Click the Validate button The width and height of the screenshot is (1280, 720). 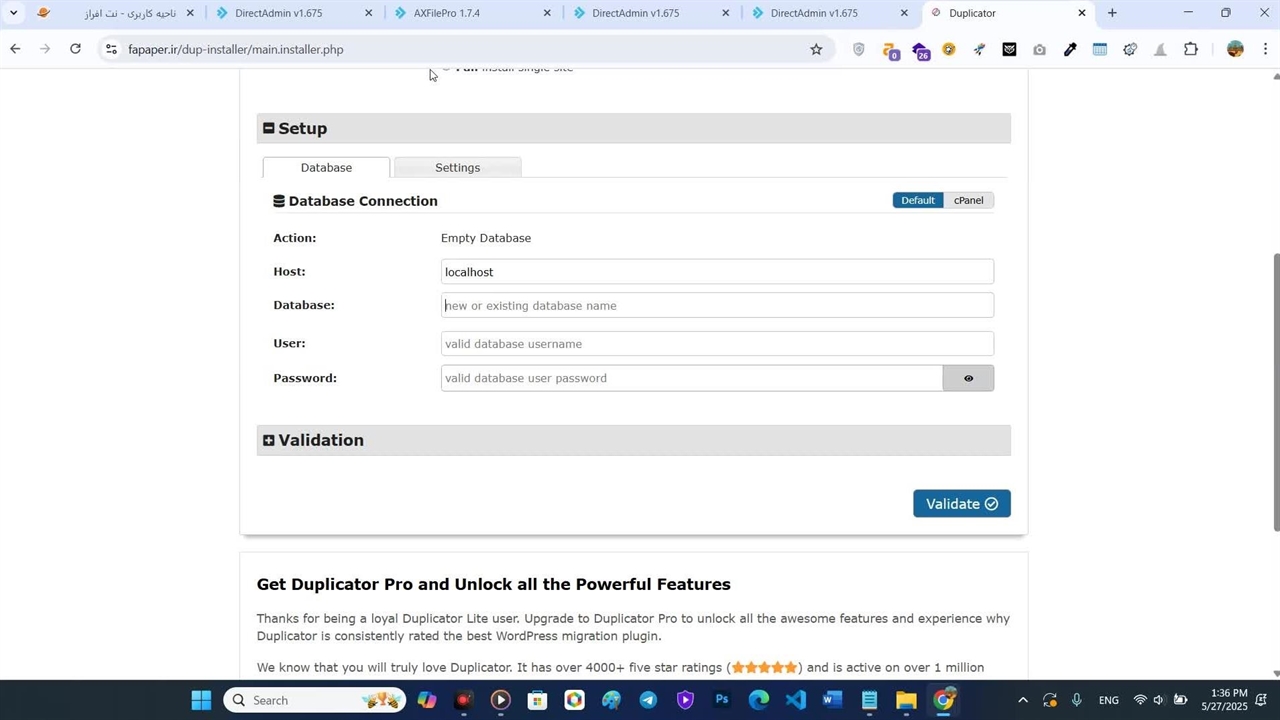[x=961, y=504]
